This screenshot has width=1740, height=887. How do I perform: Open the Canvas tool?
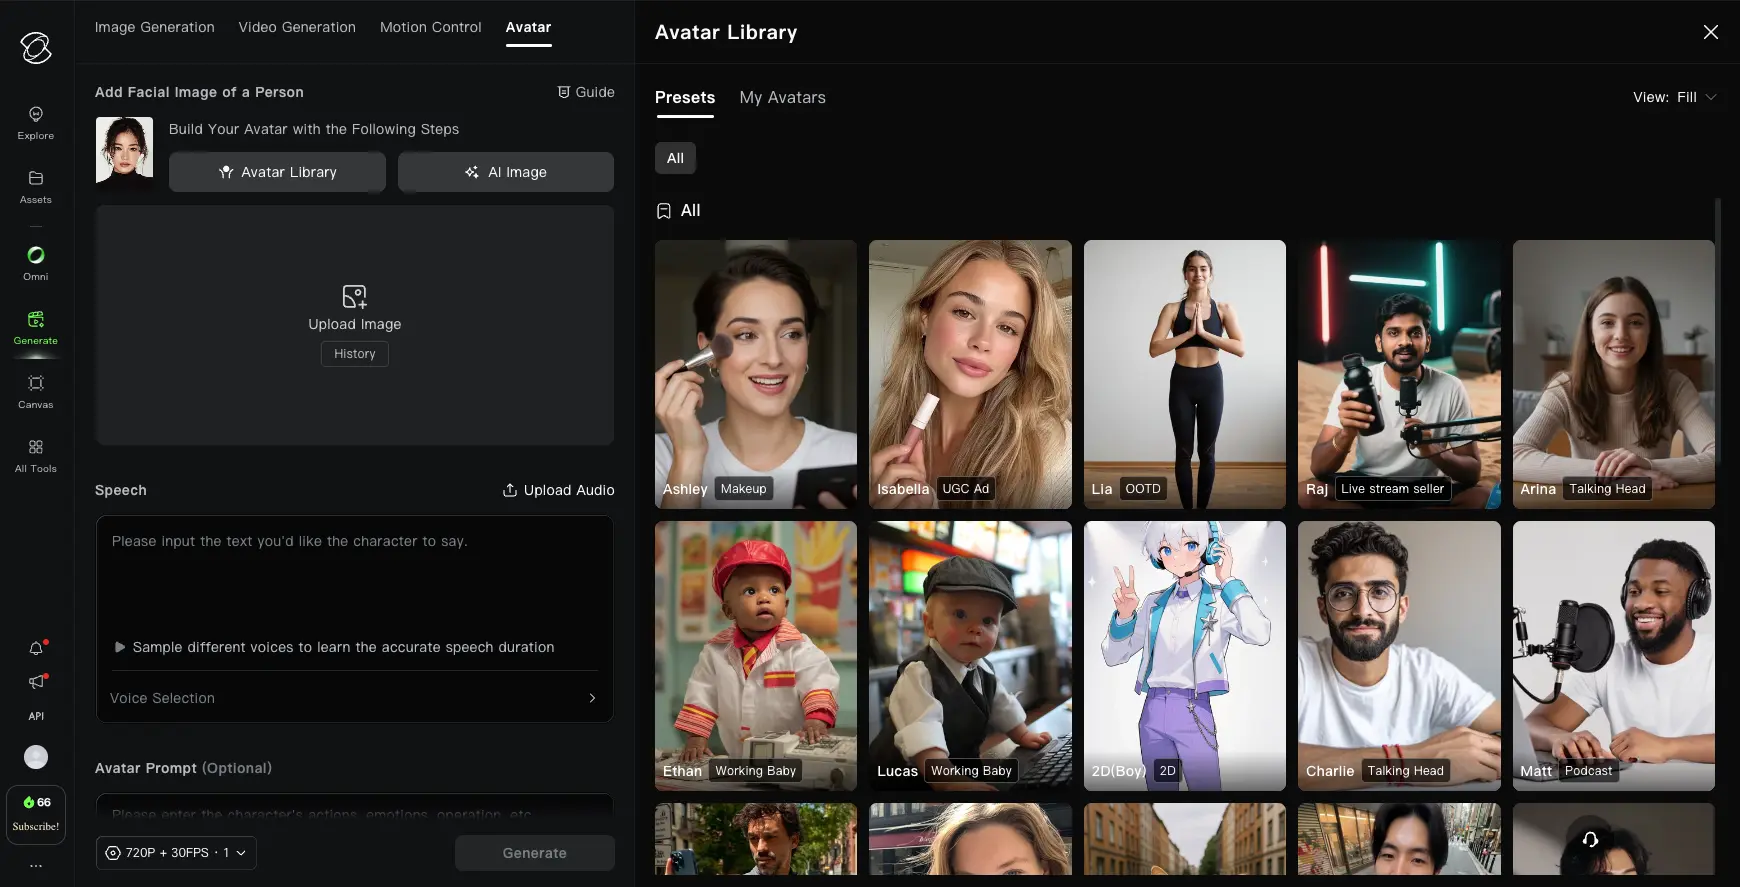pyautogui.click(x=36, y=392)
